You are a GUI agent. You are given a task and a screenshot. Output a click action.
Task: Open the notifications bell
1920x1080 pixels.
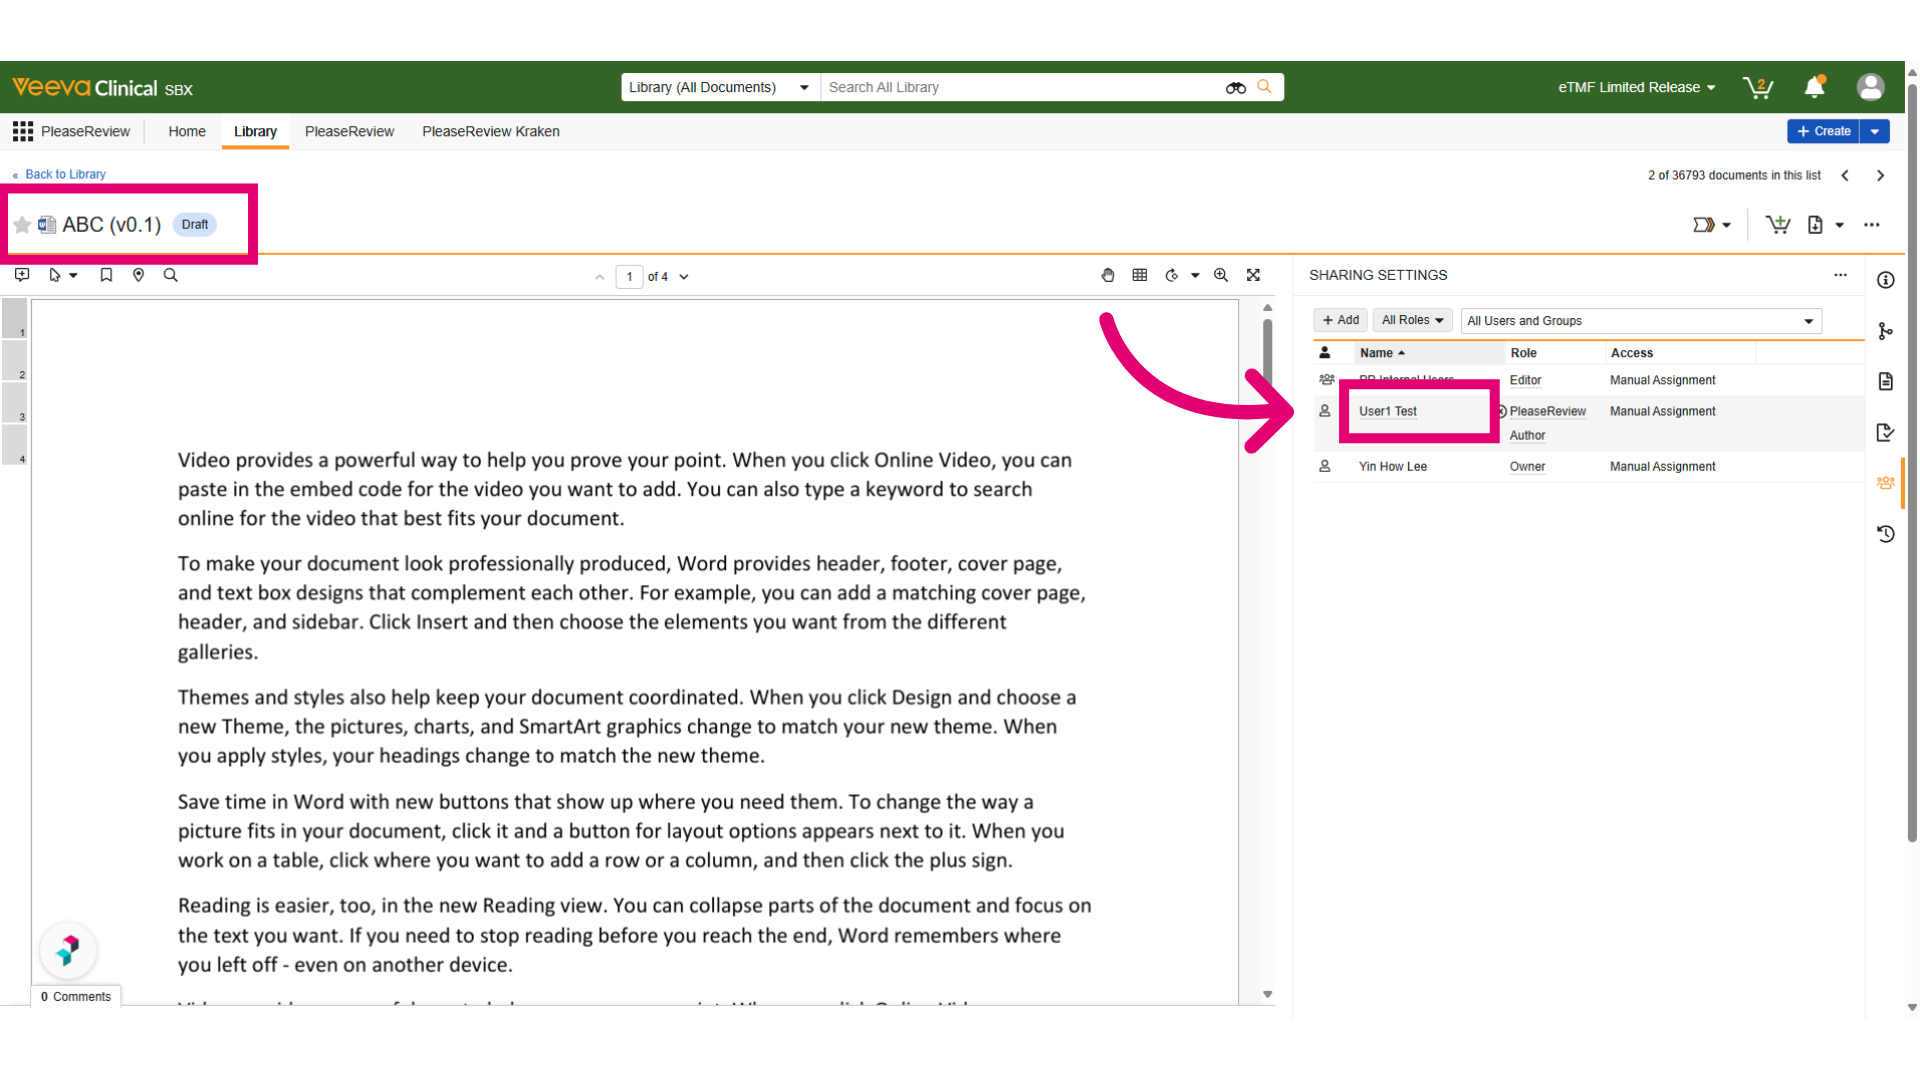pos(1814,88)
